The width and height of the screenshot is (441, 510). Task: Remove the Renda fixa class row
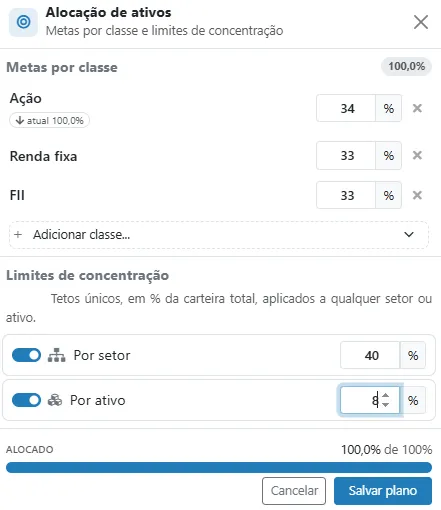click(417, 155)
